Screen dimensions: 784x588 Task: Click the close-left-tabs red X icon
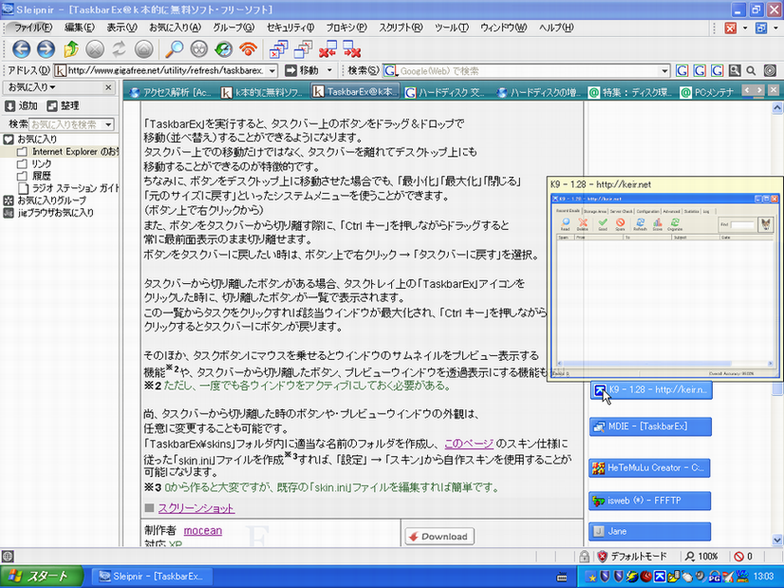click(x=328, y=49)
